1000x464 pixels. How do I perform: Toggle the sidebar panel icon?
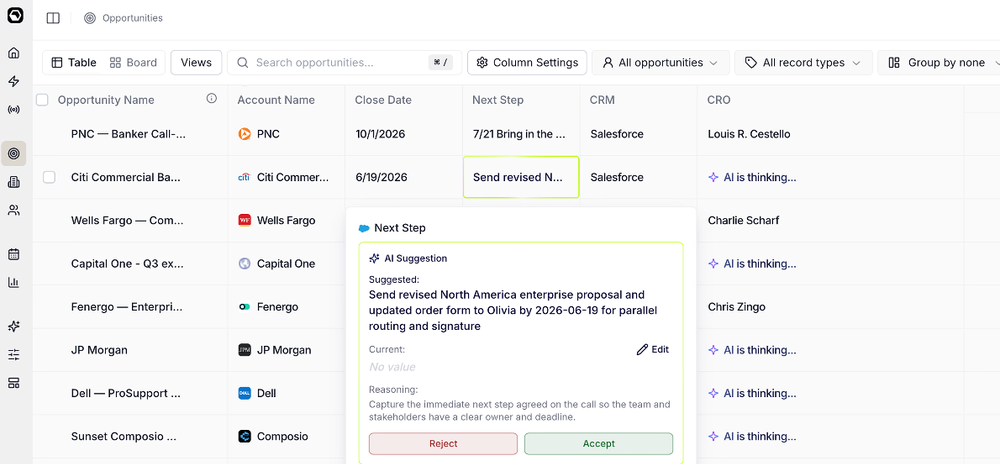54,18
